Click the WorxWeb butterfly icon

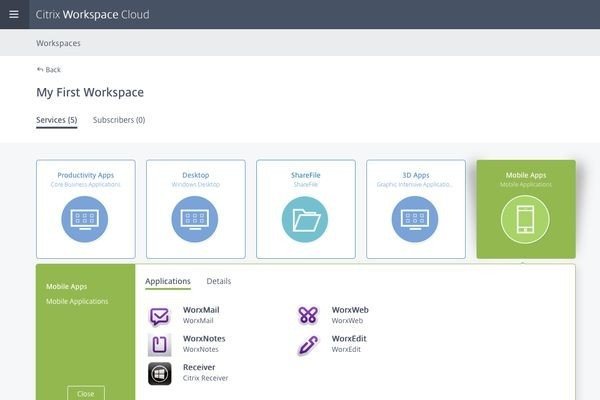coord(308,316)
